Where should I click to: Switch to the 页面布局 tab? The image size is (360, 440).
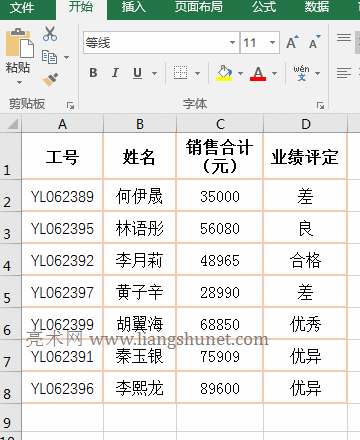pos(199,7)
